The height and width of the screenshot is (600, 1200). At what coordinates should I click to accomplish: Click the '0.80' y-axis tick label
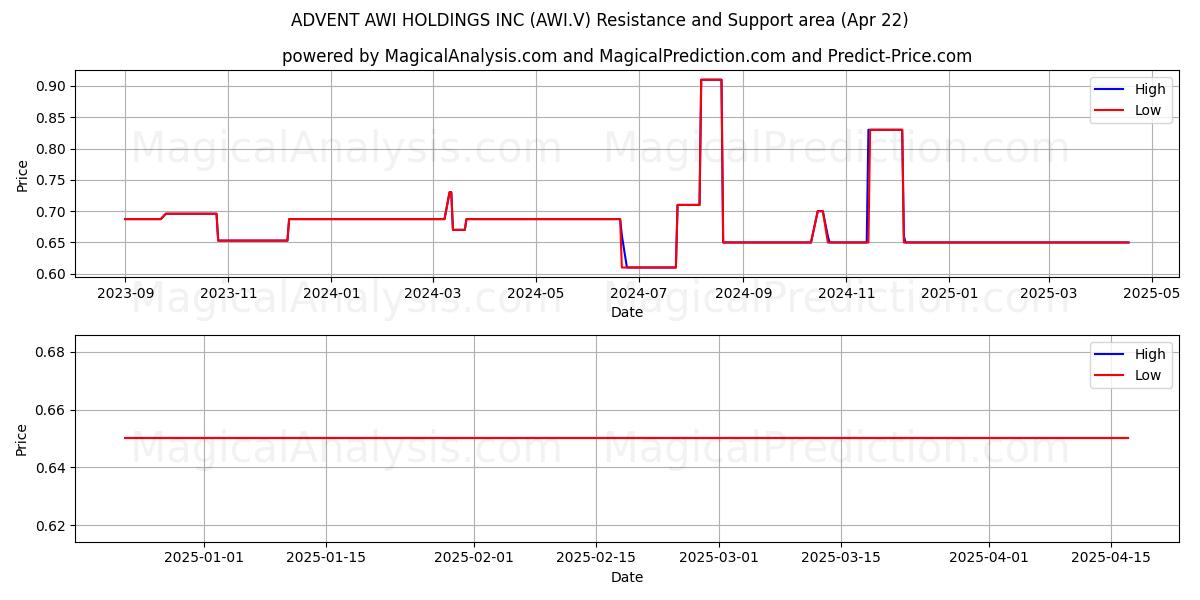[x=52, y=149]
